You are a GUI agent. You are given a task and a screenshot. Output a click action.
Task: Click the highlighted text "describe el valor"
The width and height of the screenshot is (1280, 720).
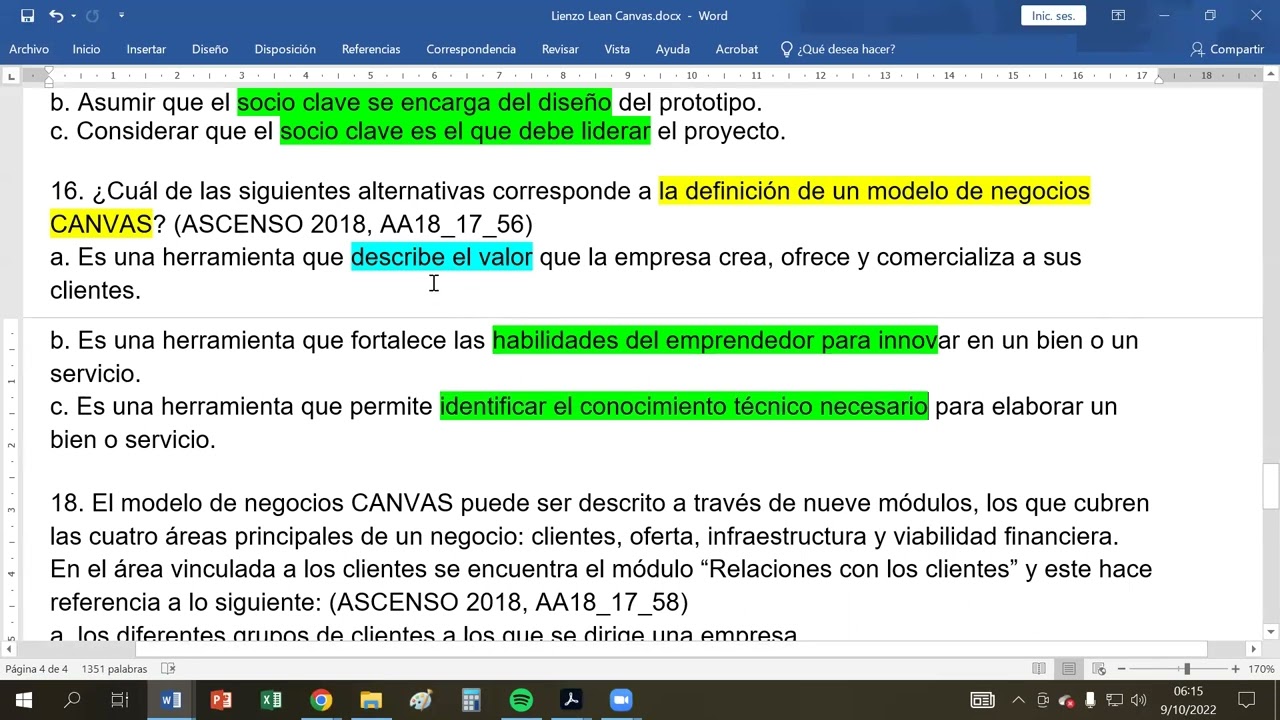pyautogui.click(x=441, y=257)
